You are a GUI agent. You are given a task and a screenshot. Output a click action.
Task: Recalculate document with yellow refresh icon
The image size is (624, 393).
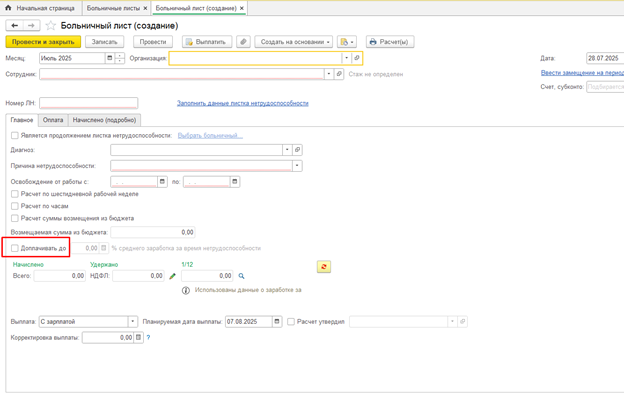click(x=324, y=267)
